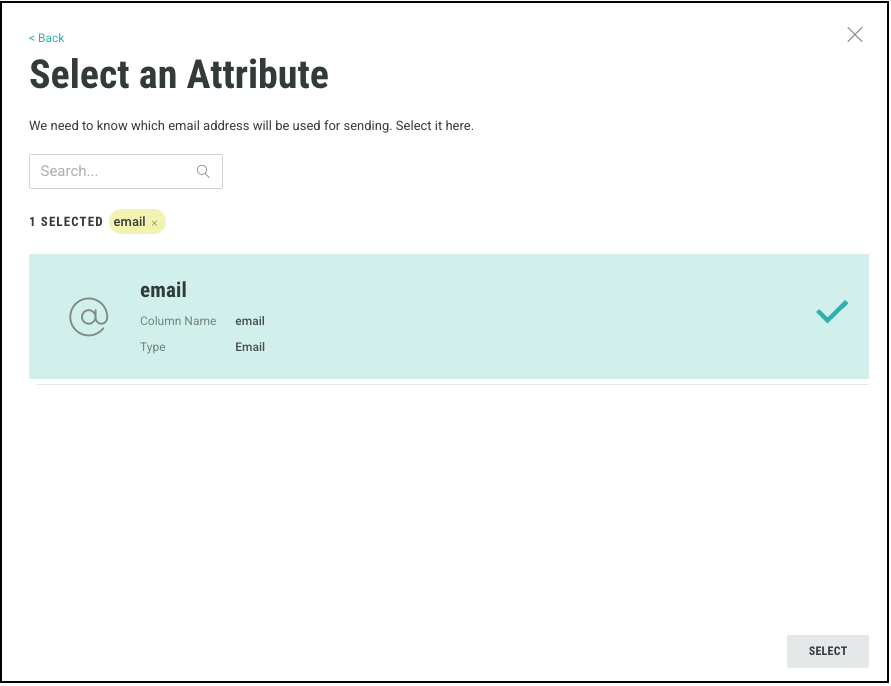
Task: Close the Select an Attribute dialog
Action: pos(854,35)
